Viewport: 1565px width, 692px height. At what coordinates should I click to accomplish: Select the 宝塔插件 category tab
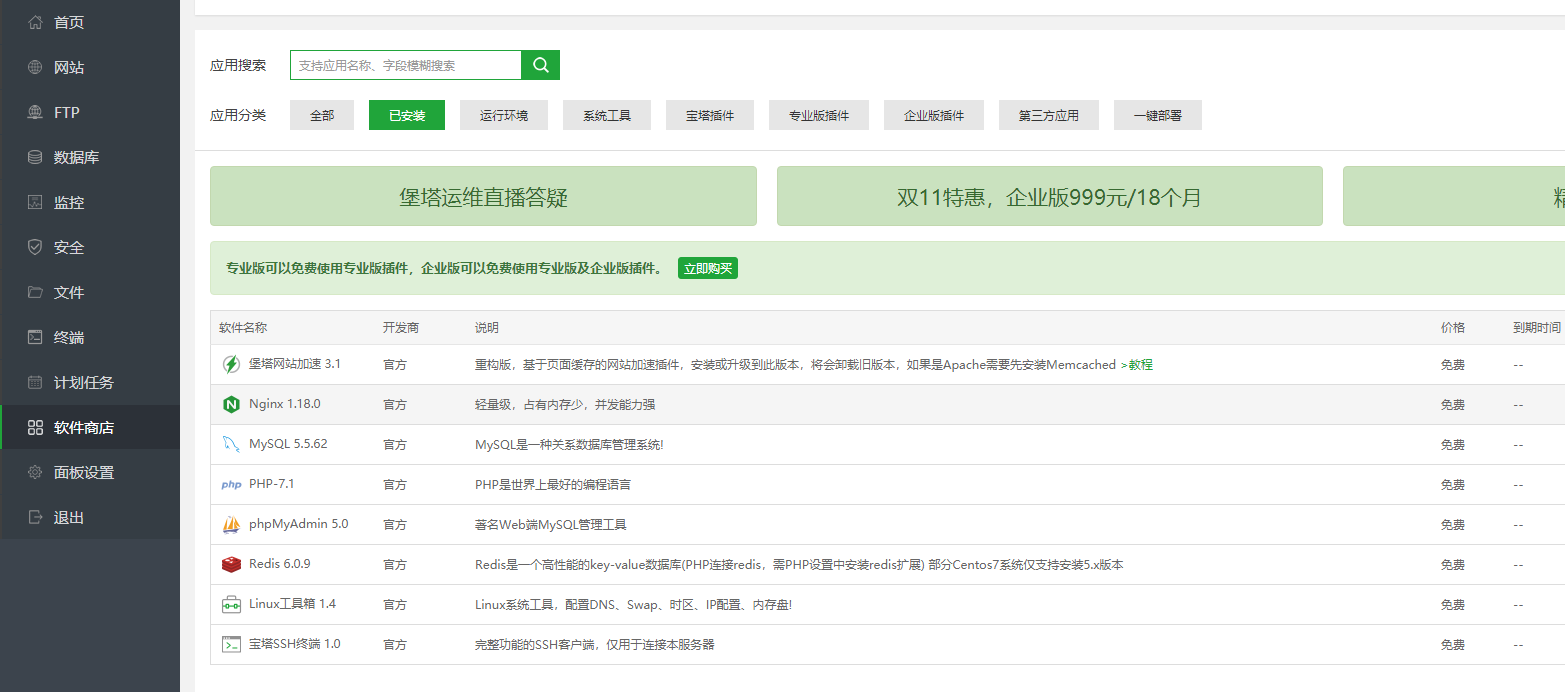(x=710, y=115)
